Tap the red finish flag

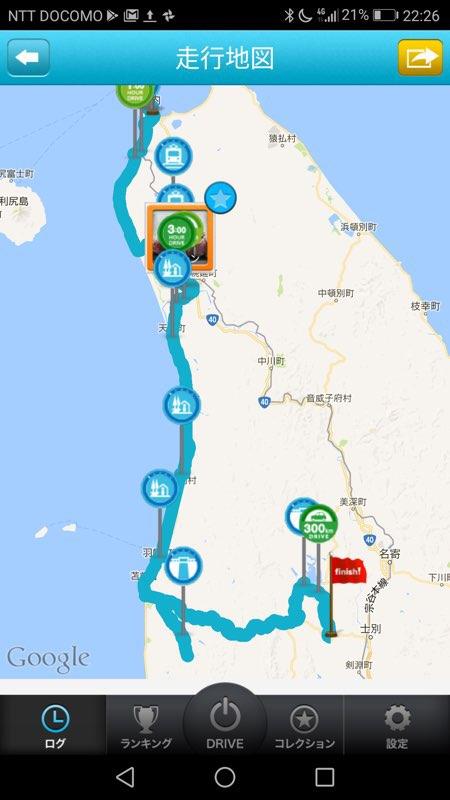pyautogui.click(x=347, y=573)
